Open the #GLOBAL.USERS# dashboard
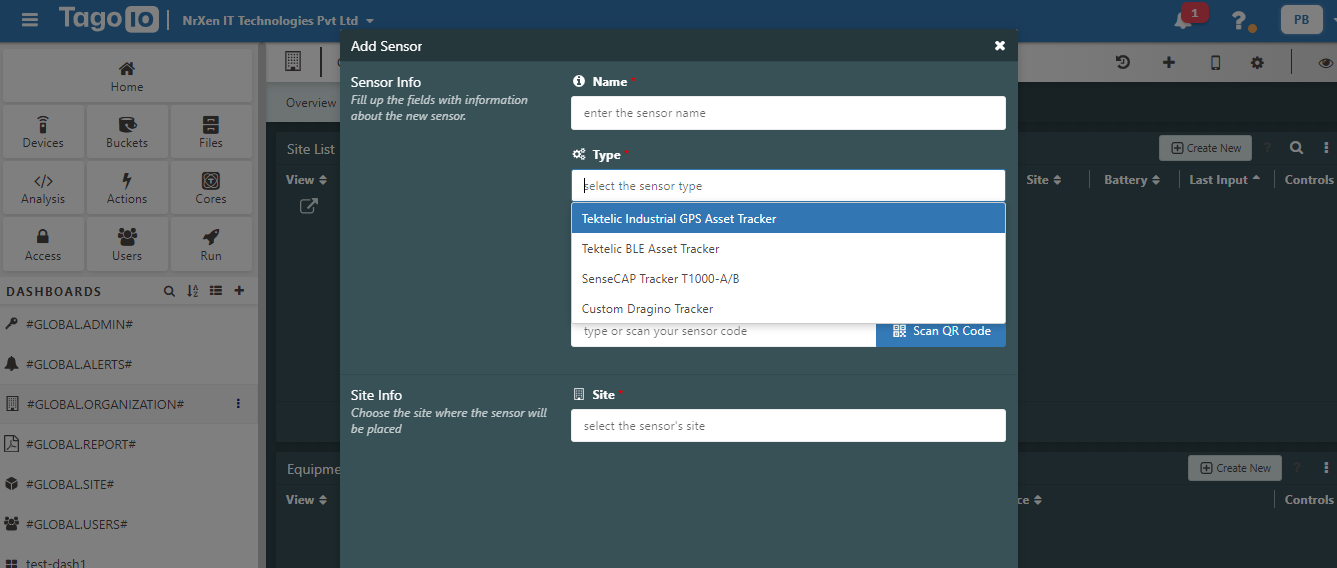The height and width of the screenshot is (568, 1337). click(77, 524)
